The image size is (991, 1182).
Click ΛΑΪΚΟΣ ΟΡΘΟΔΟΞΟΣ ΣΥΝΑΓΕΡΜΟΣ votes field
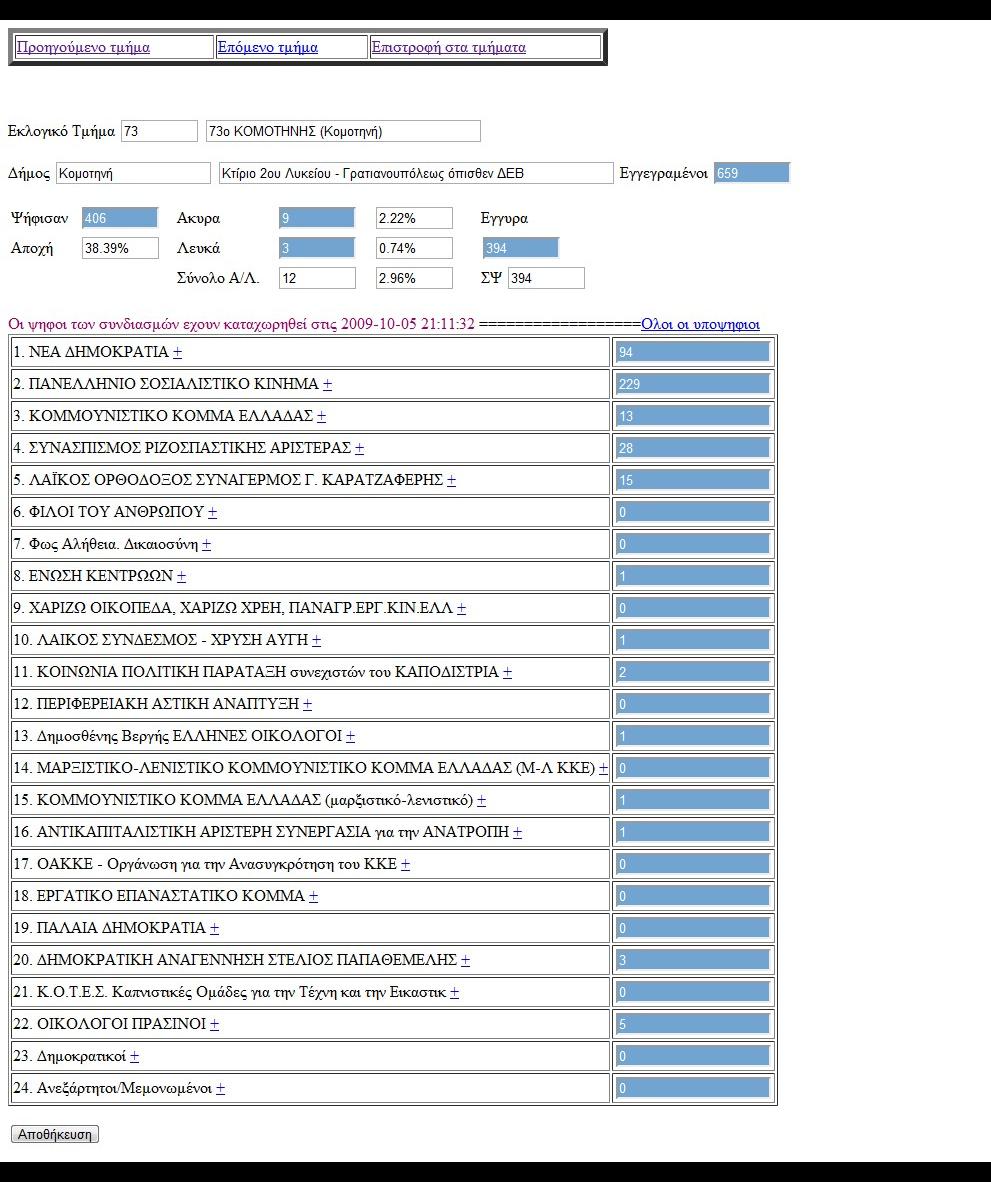[693, 480]
